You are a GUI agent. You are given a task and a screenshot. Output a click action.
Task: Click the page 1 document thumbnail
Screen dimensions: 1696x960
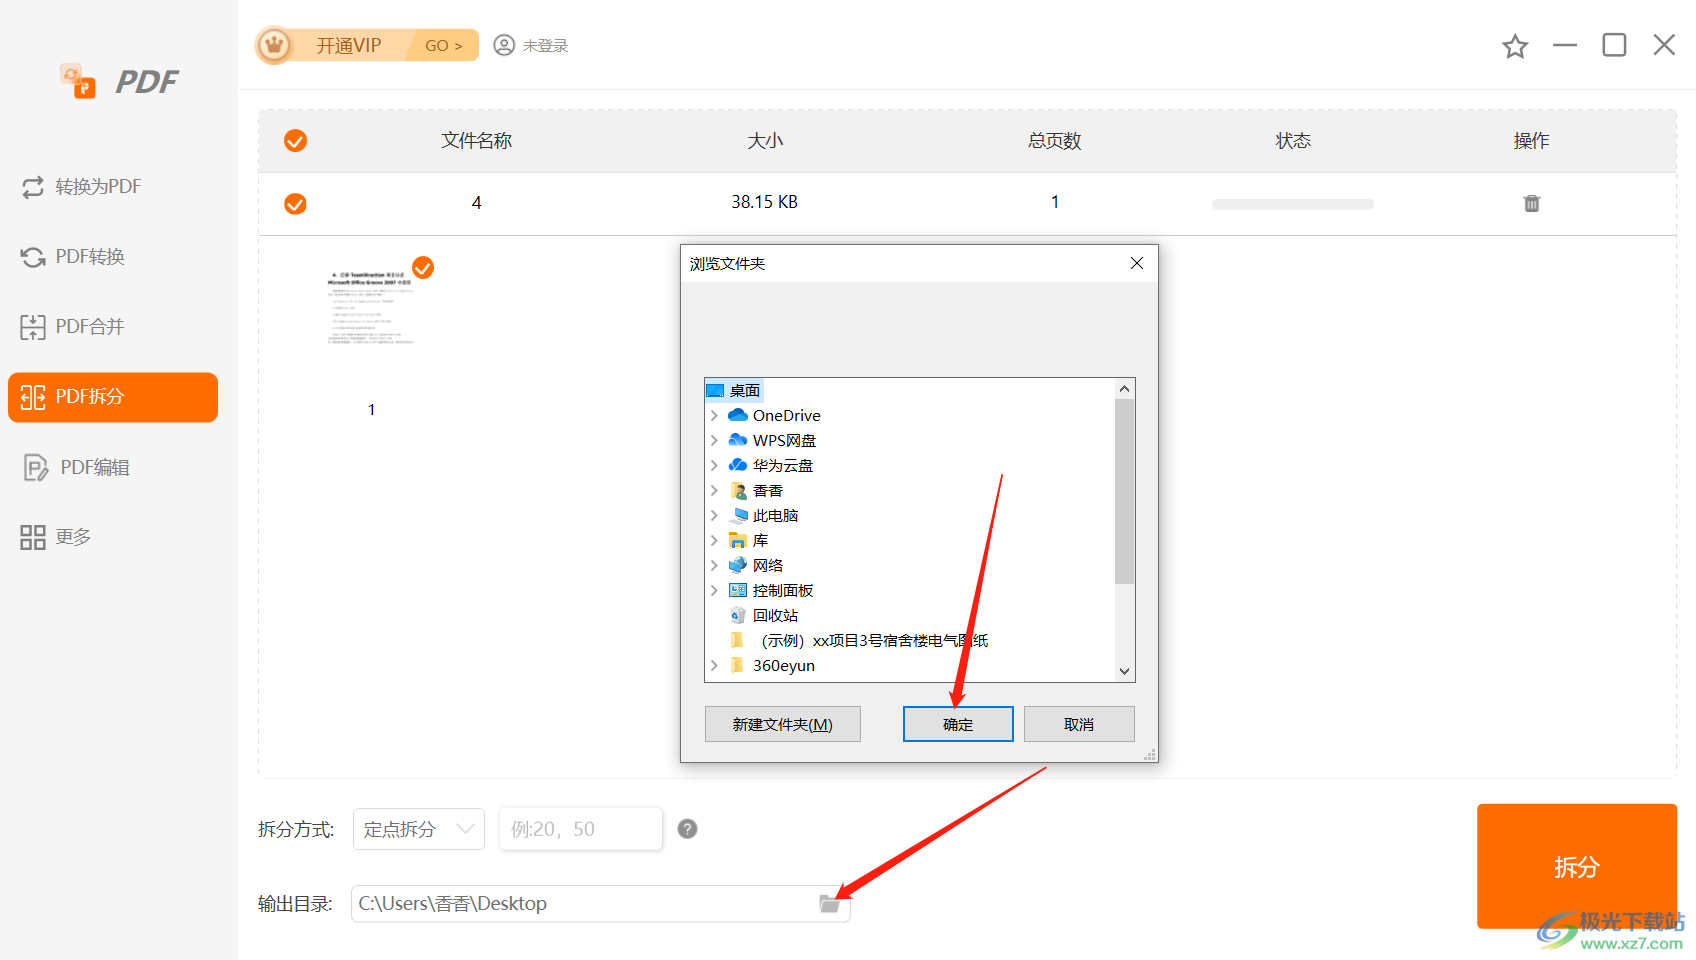(371, 308)
